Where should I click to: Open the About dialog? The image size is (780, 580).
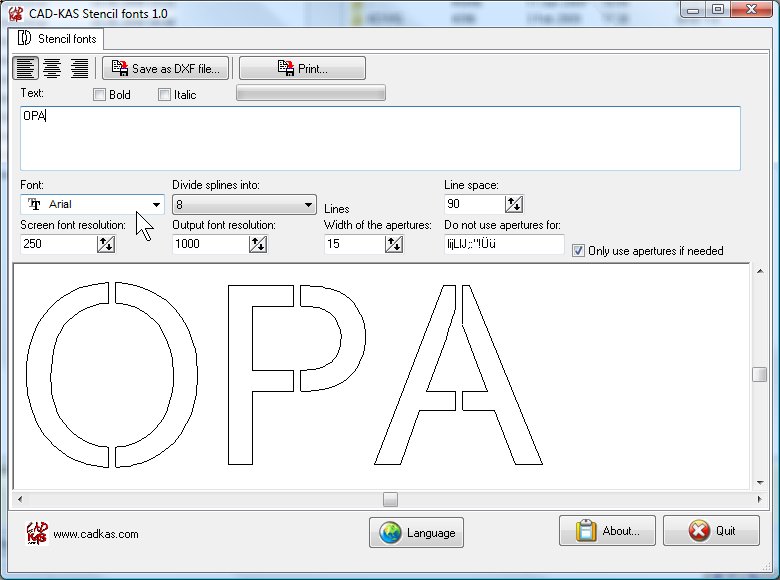coord(607,531)
